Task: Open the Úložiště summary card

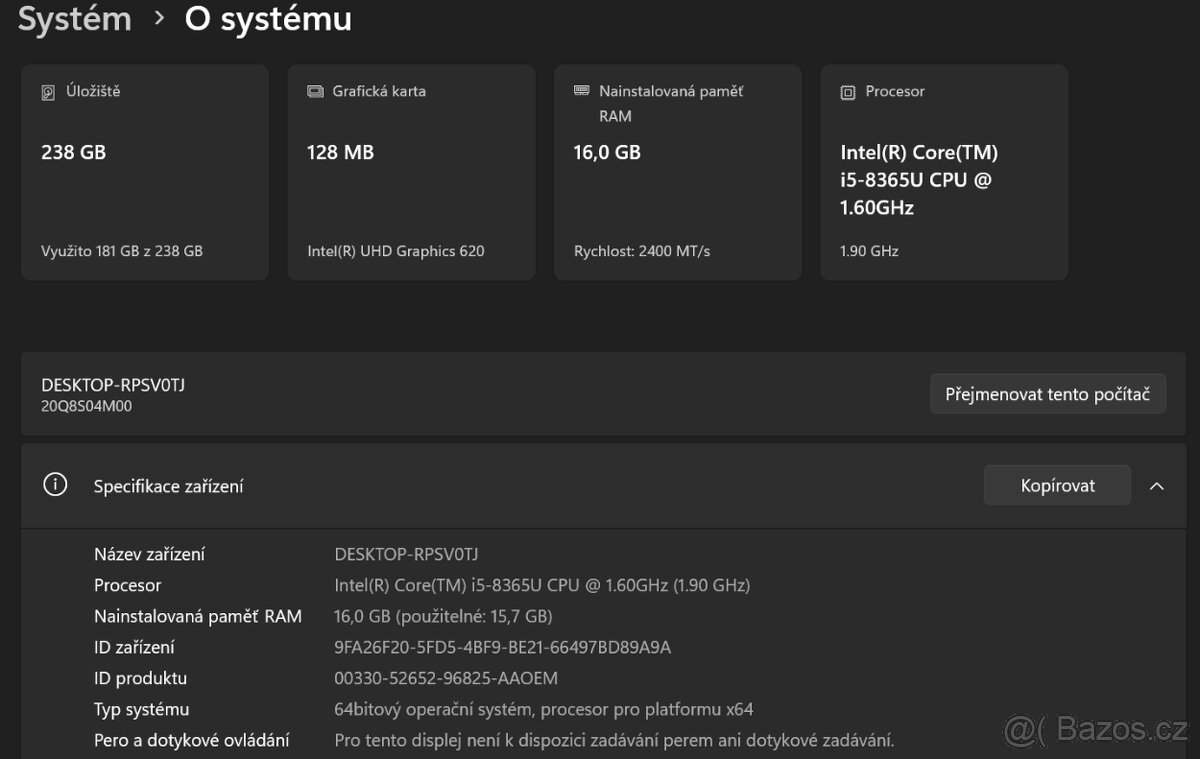Action: 144,172
